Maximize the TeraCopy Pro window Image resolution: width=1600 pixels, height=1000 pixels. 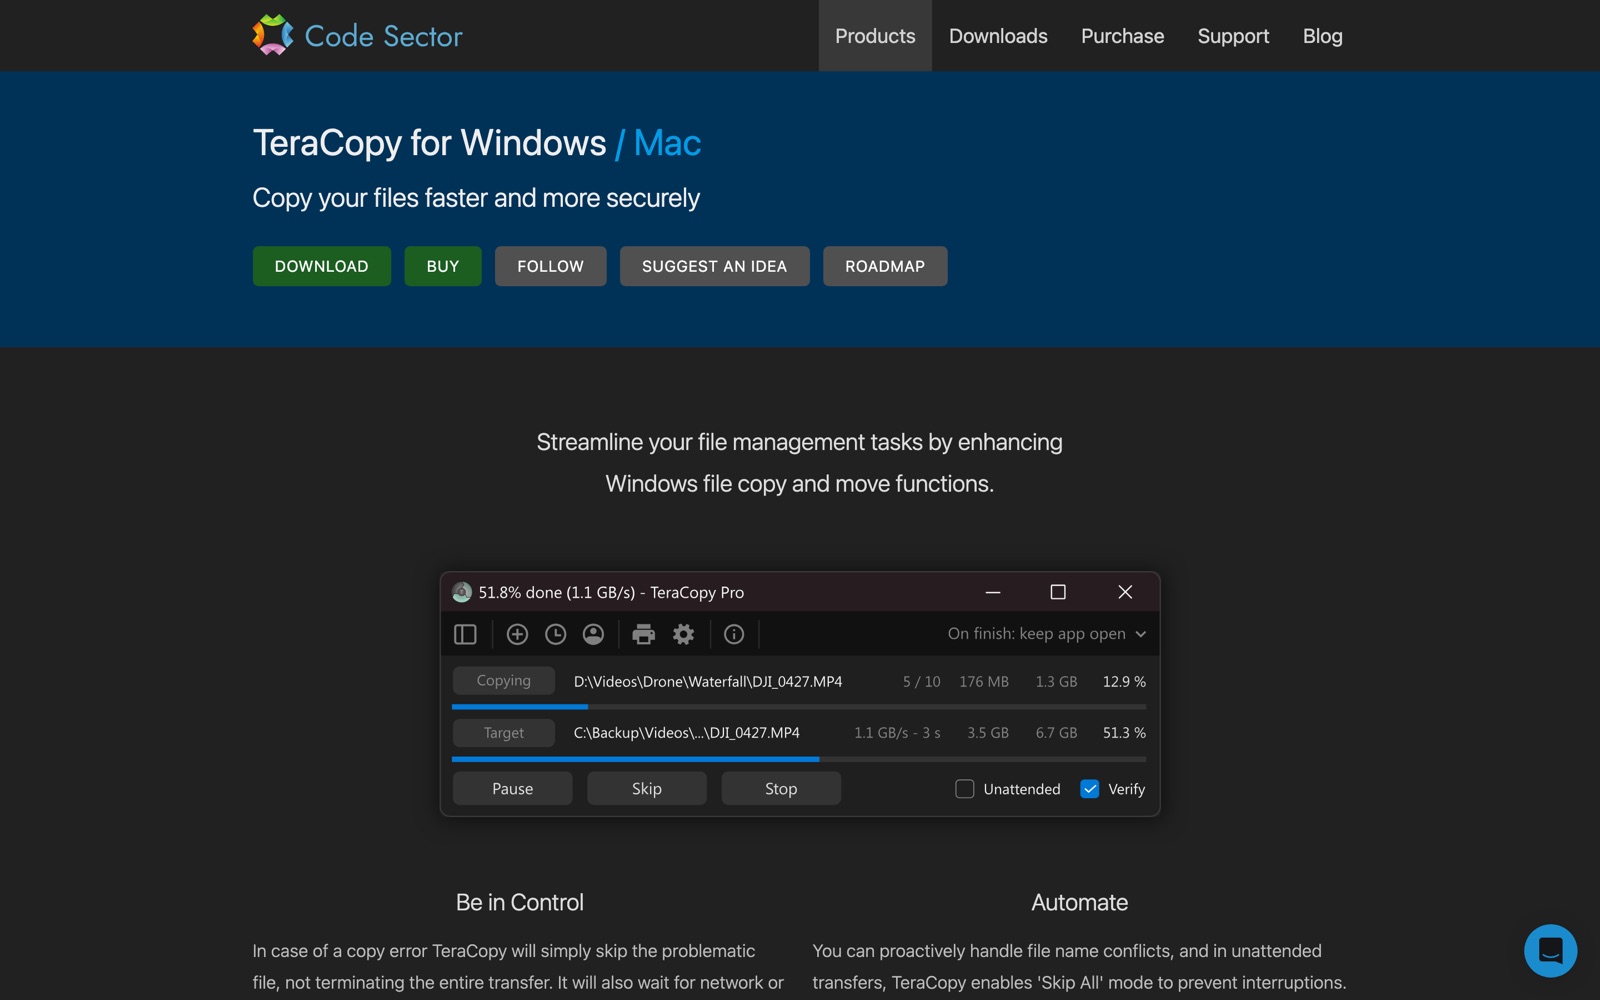click(1058, 592)
